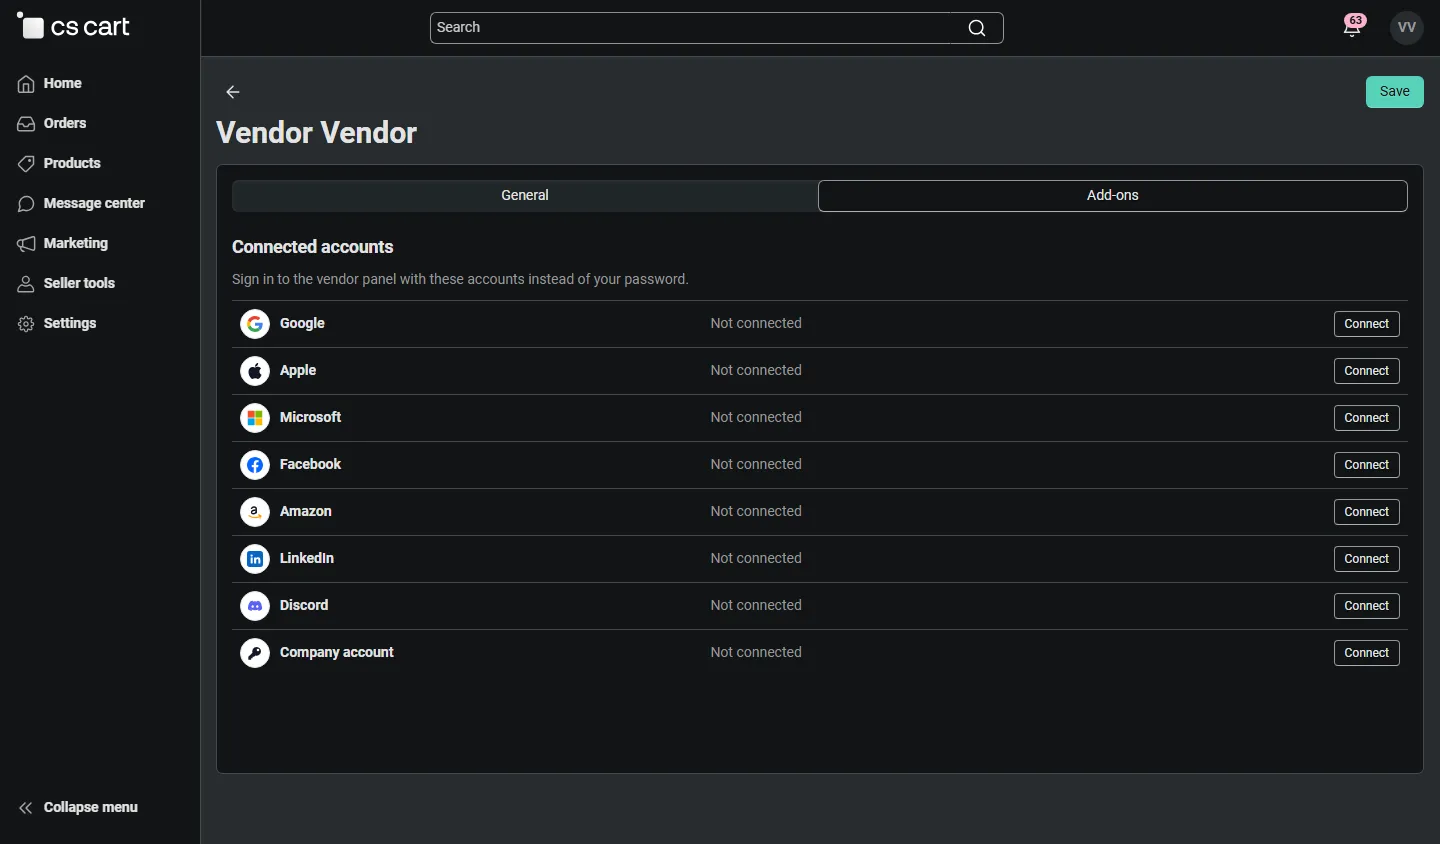The height and width of the screenshot is (844, 1440).
Task: Click the Company account key icon
Action: 255,653
